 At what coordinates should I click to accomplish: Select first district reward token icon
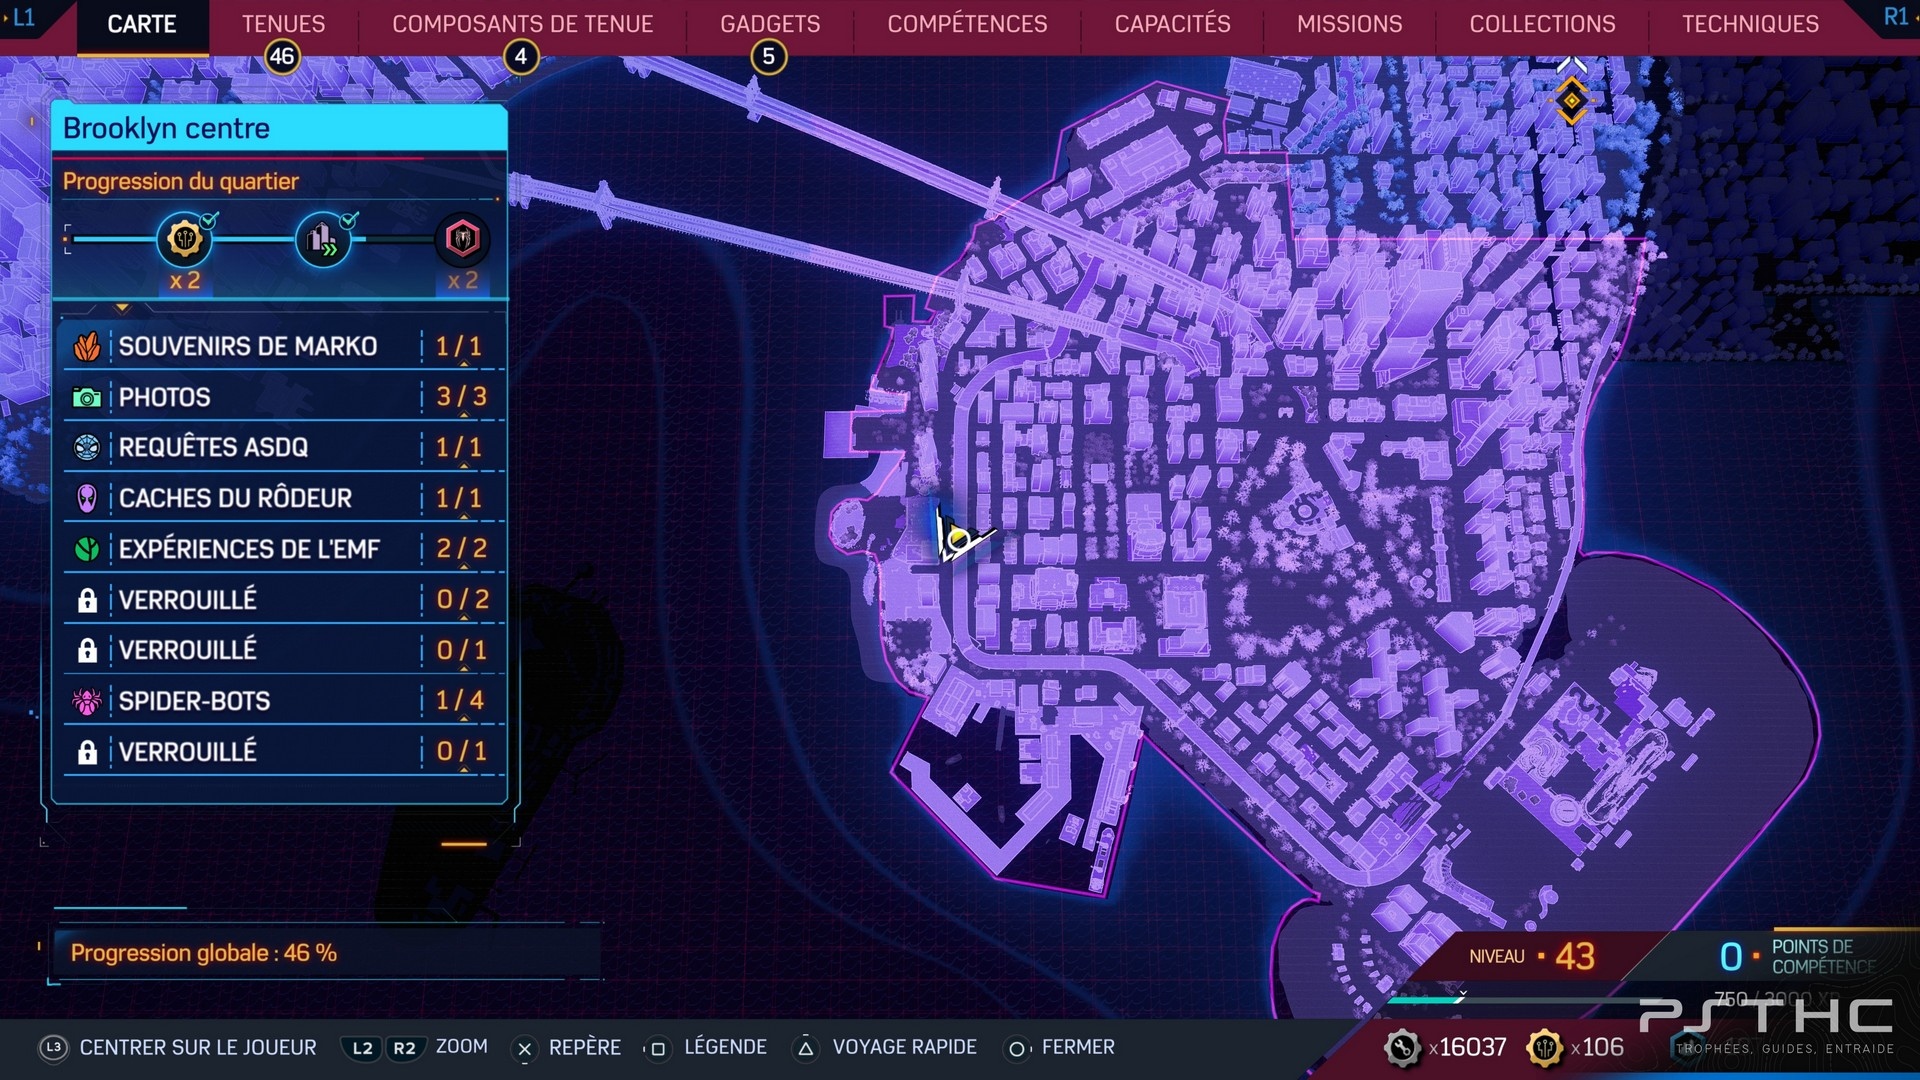[x=184, y=239]
